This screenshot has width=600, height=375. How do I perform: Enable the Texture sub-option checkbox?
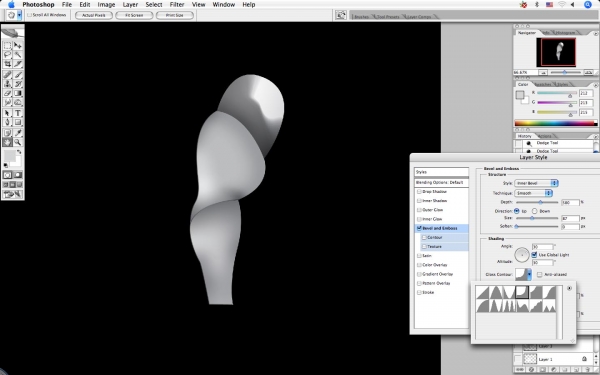point(424,246)
